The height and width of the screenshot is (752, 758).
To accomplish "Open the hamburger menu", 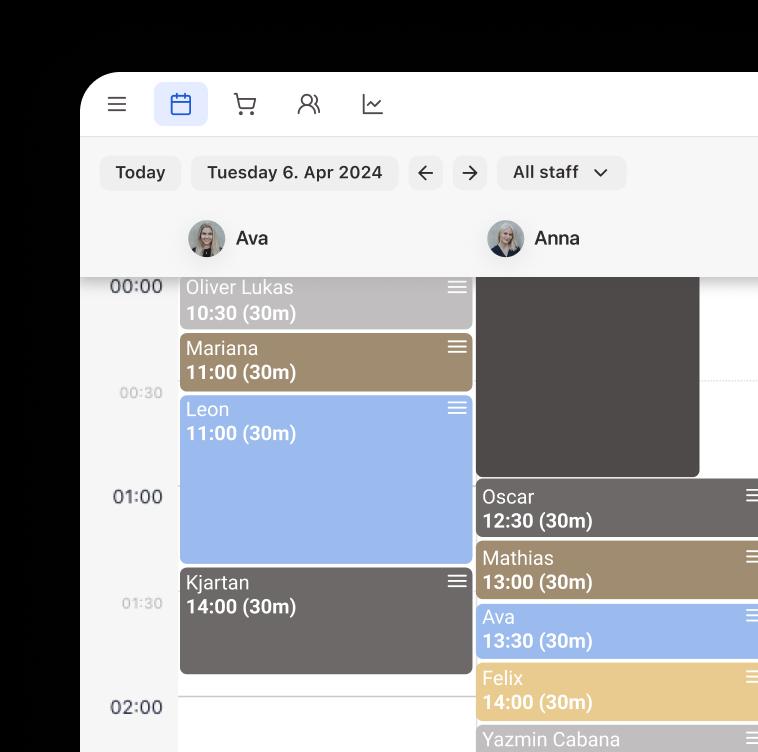I will [117, 104].
